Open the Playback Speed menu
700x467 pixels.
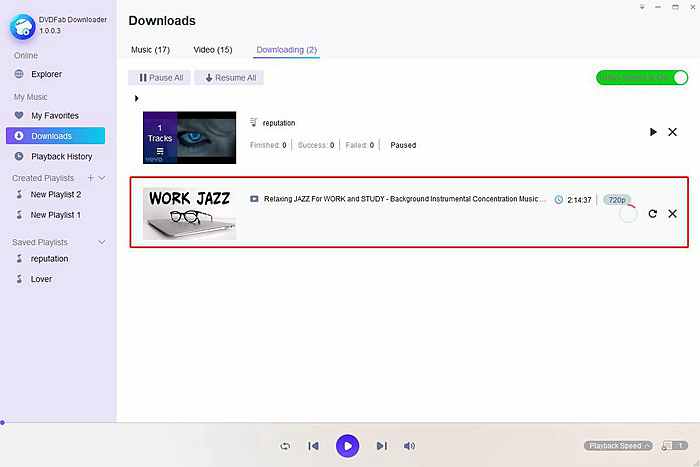click(x=618, y=446)
